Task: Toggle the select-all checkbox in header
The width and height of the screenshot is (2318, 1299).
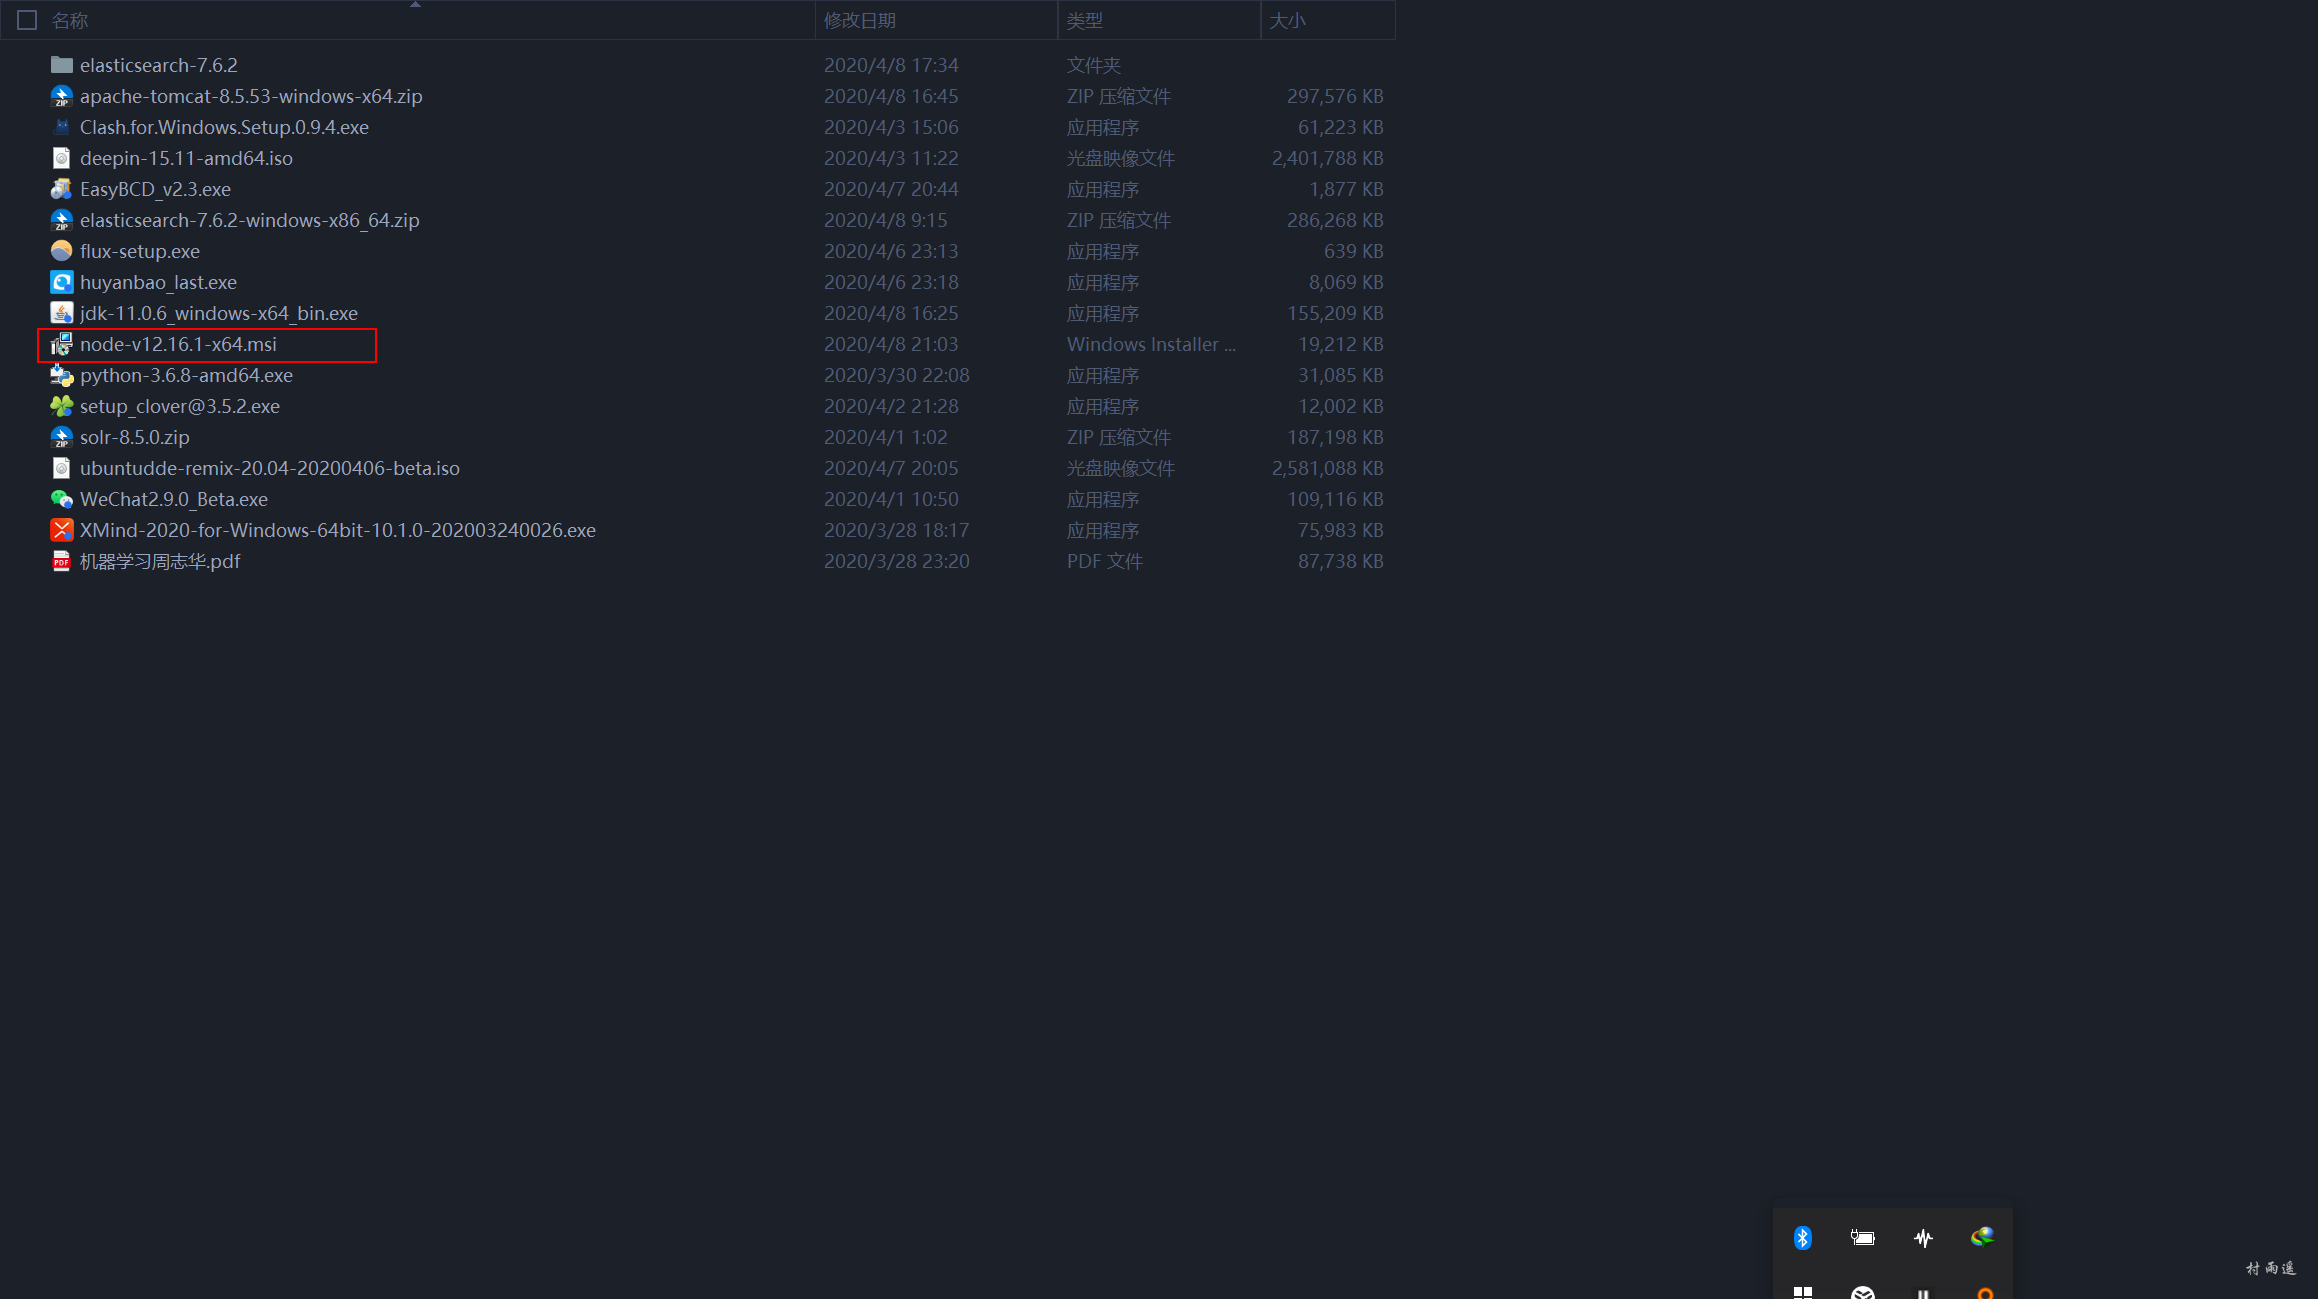Action: (x=27, y=20)
